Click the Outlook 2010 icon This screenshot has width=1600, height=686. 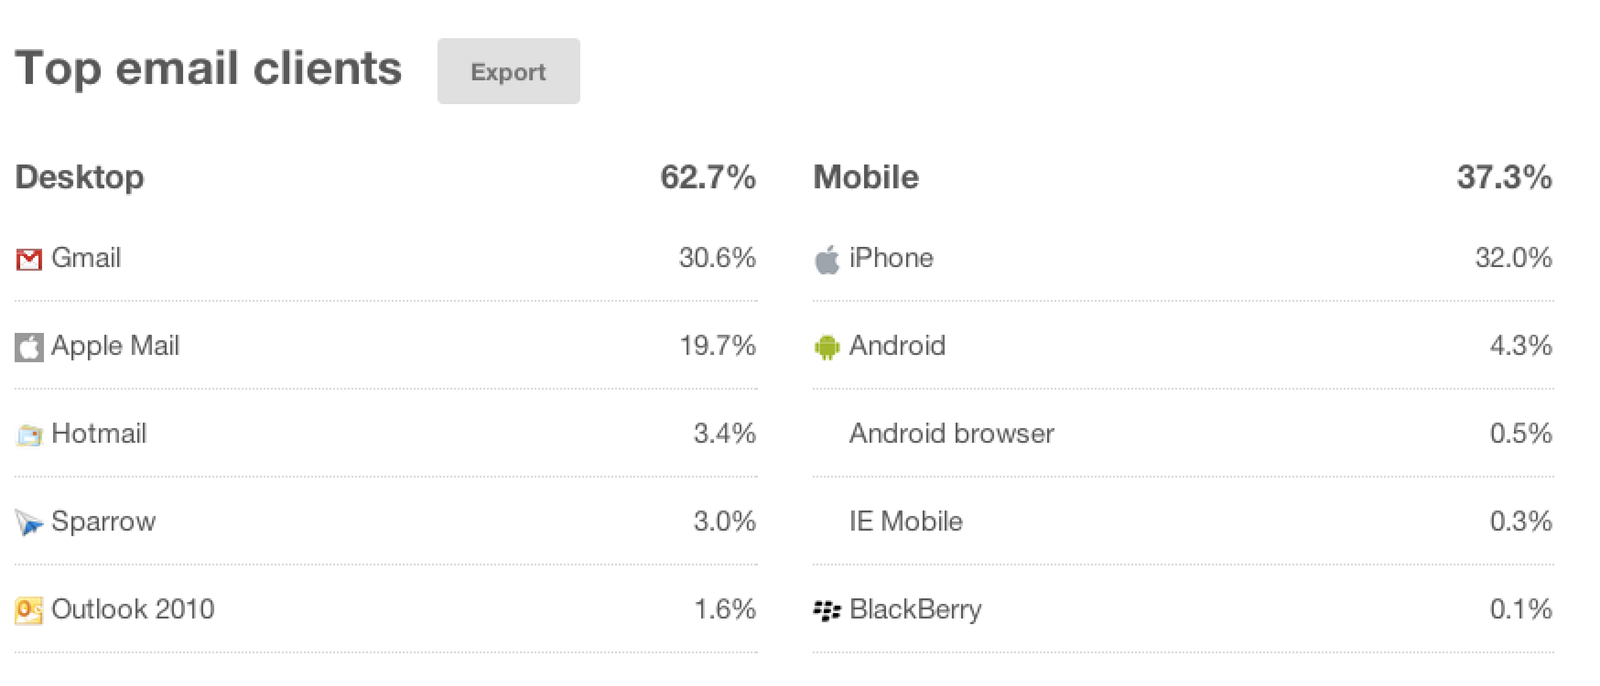[x=29, y=610]
